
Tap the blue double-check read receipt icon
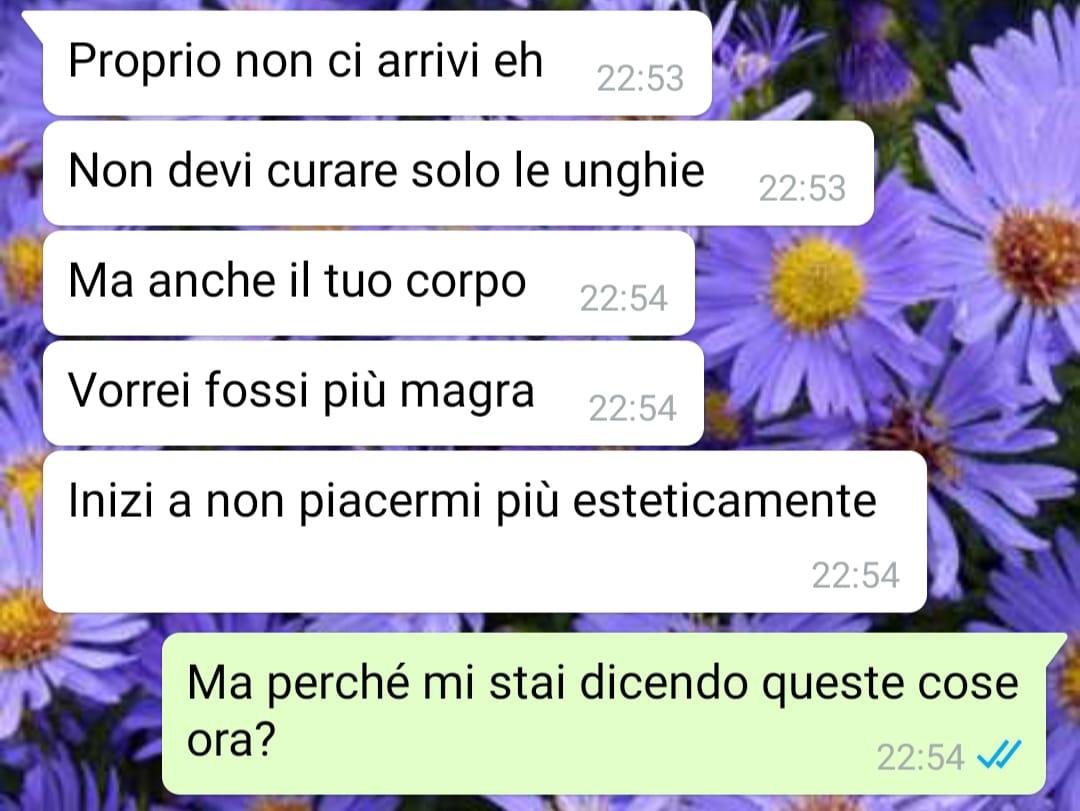tap(999, 755)
